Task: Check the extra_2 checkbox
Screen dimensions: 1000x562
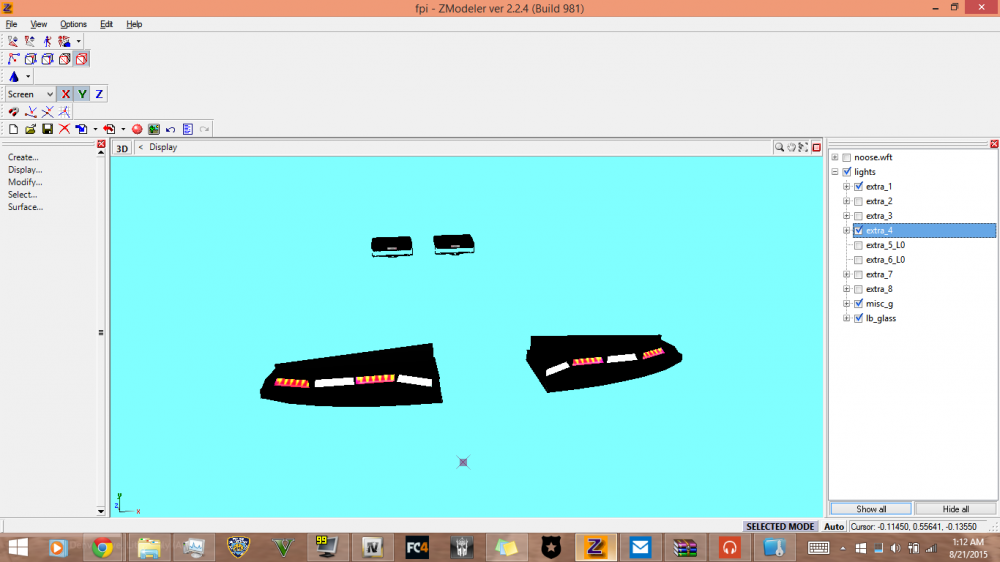Action: coord(858,202)
